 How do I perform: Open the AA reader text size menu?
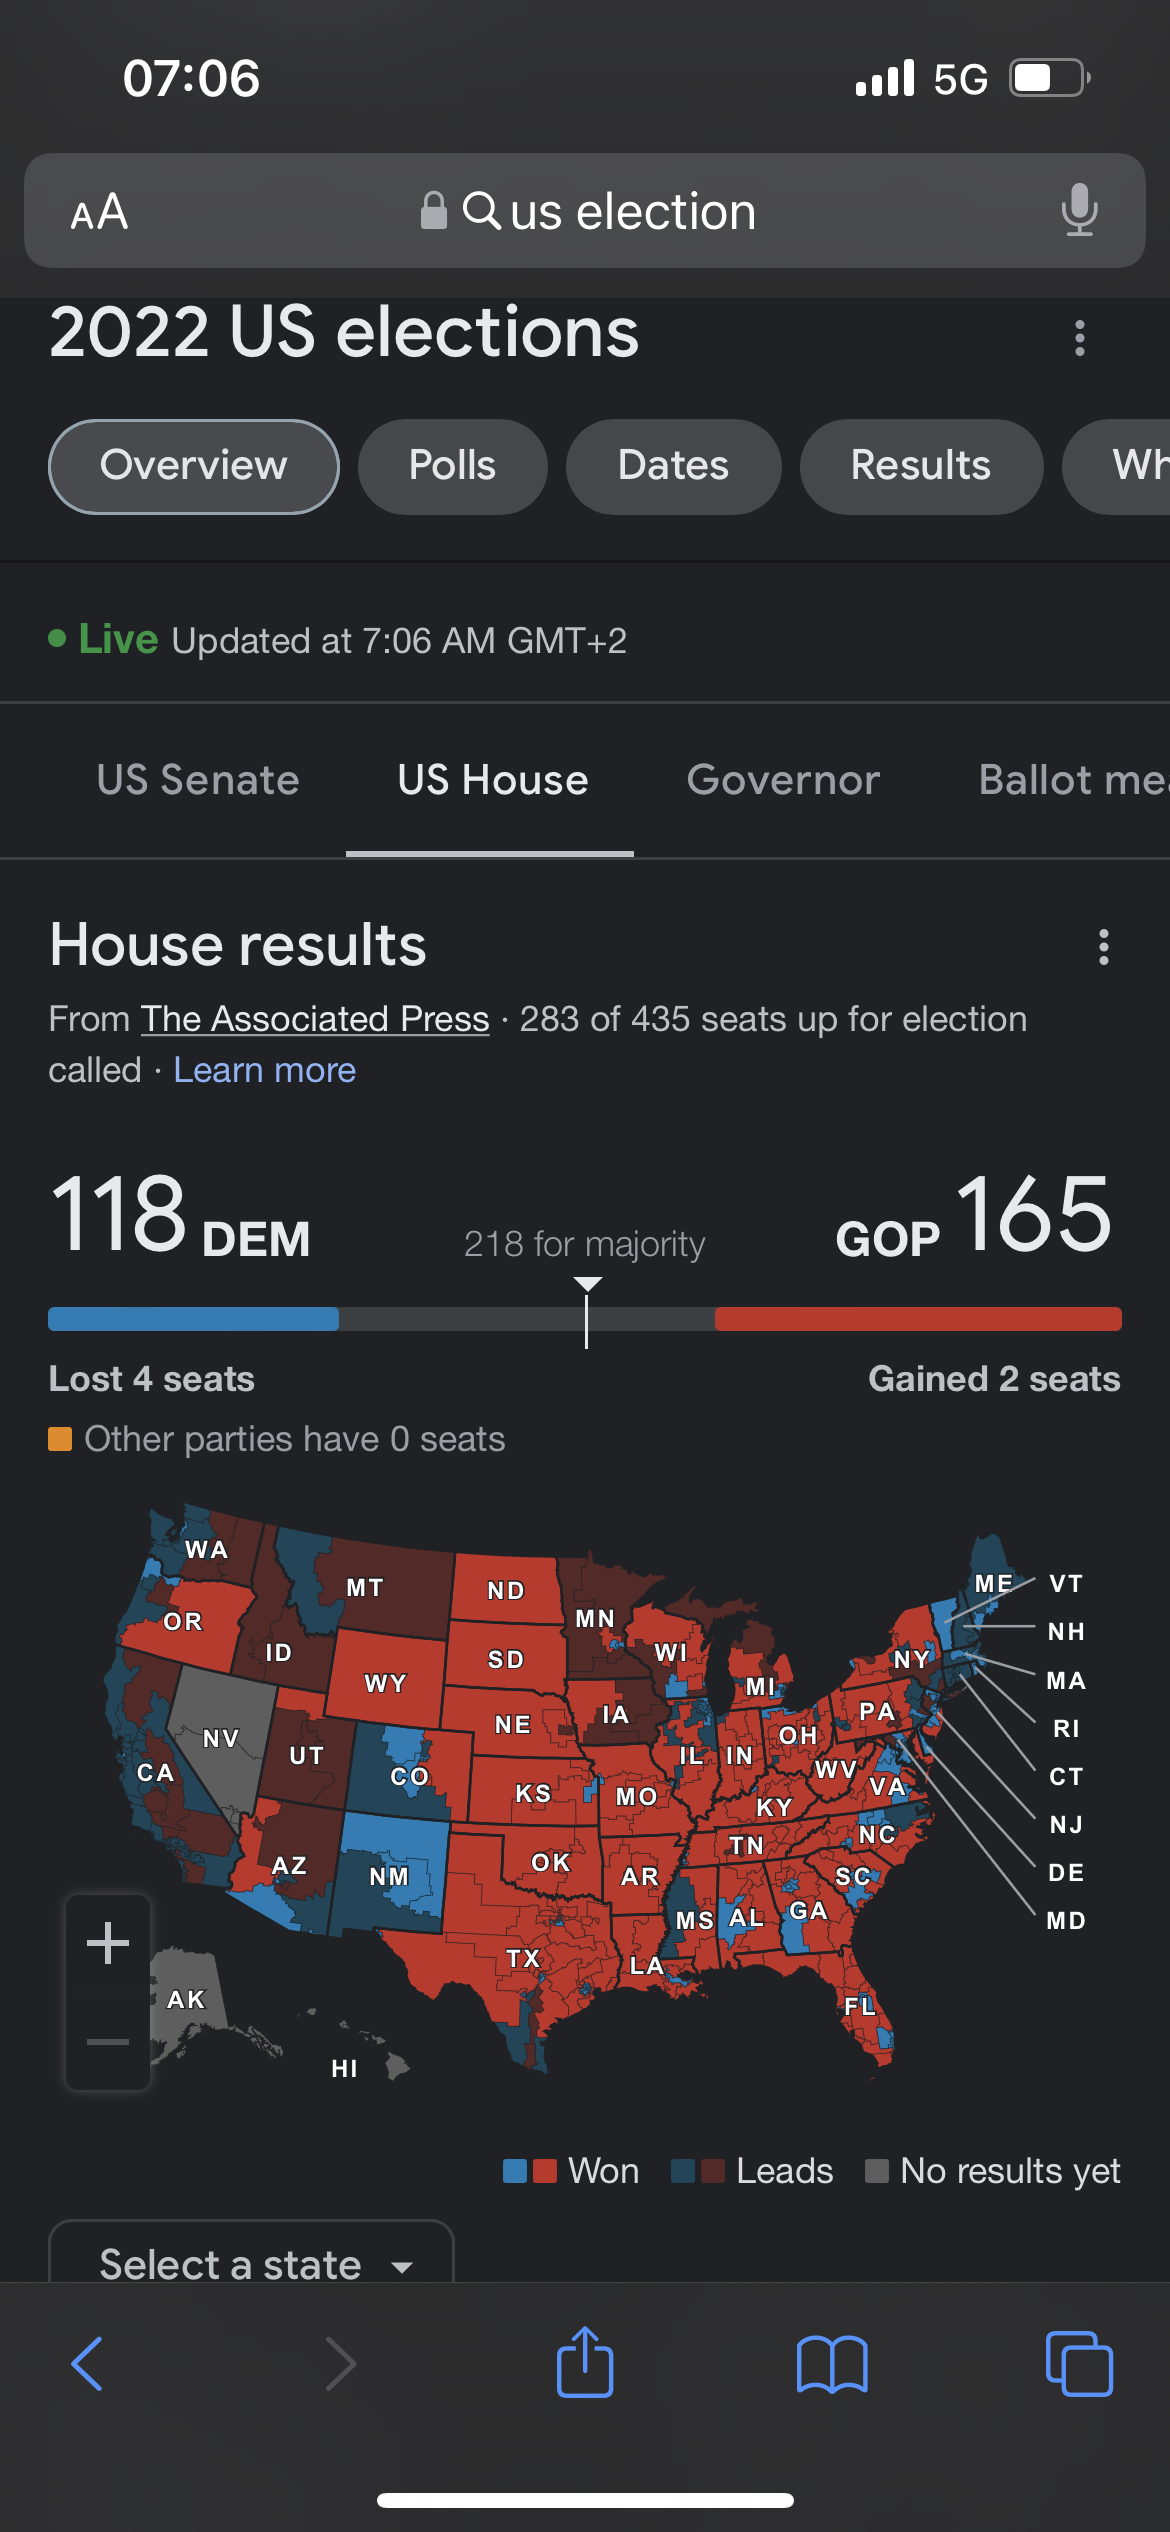point(99,212)
